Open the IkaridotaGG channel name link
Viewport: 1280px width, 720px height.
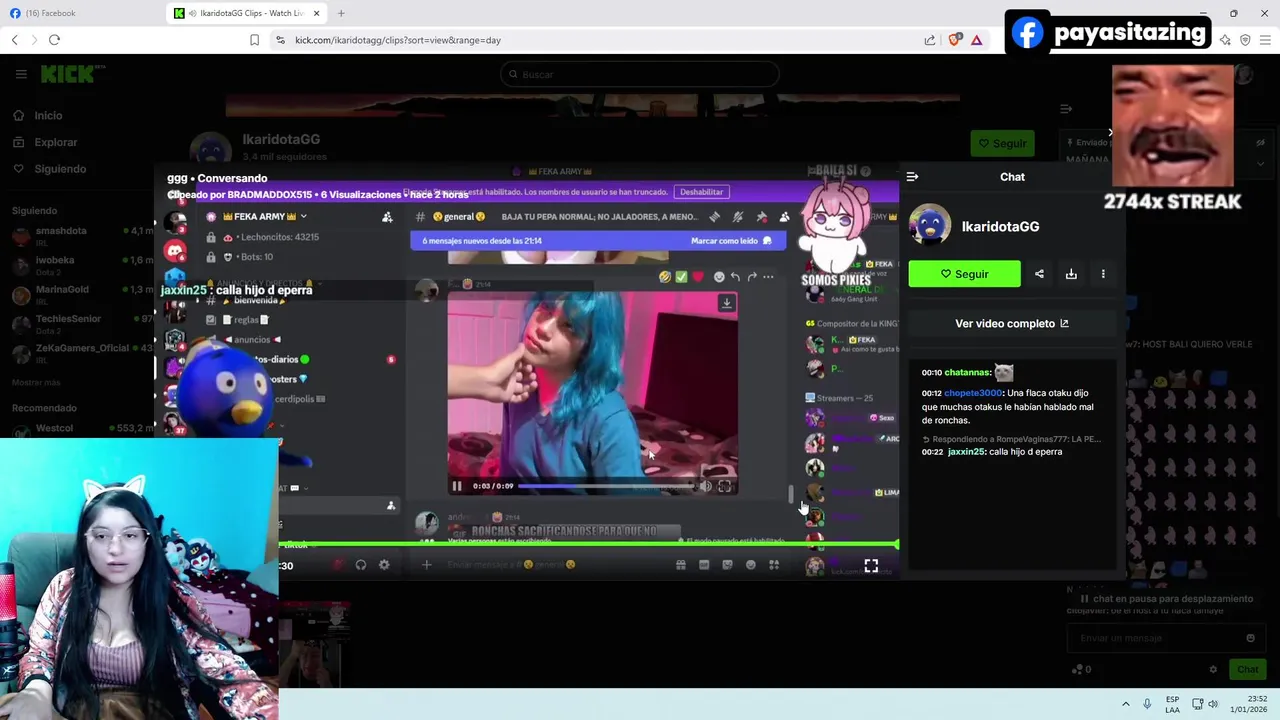point(1000,226)
